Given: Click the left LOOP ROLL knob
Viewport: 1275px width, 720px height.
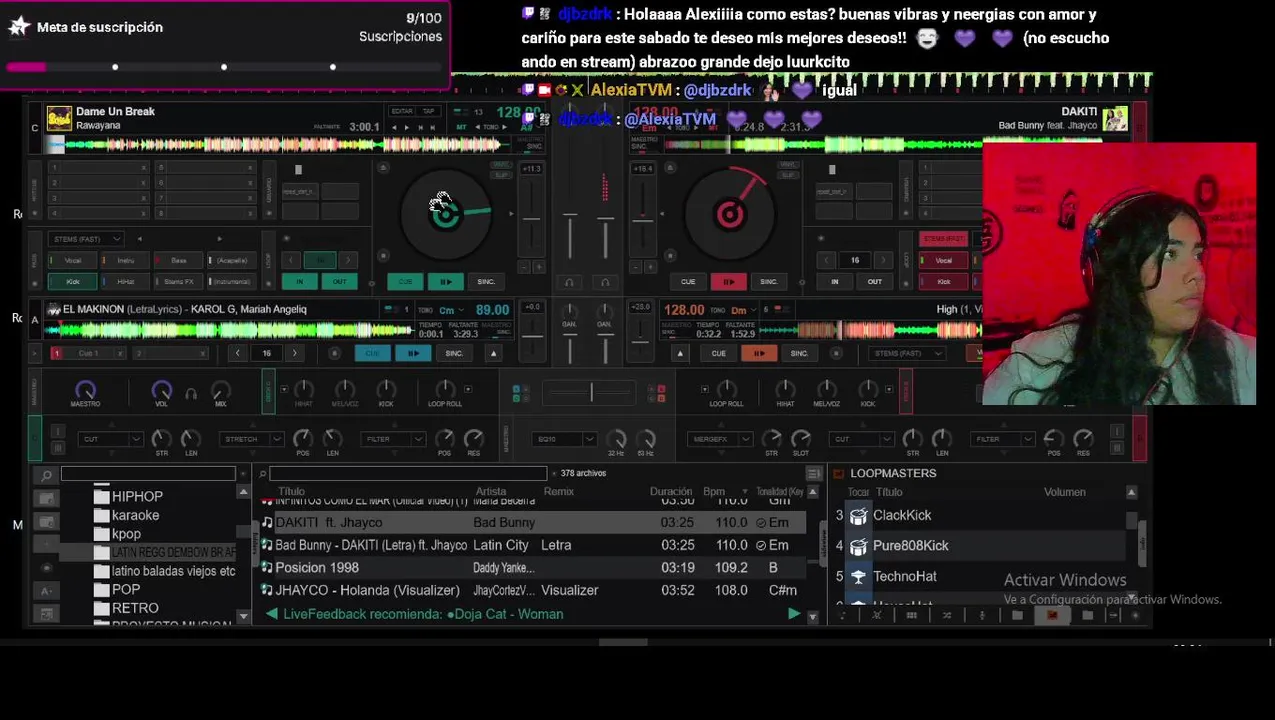Looking at the screenshot, I should point(445,389).
